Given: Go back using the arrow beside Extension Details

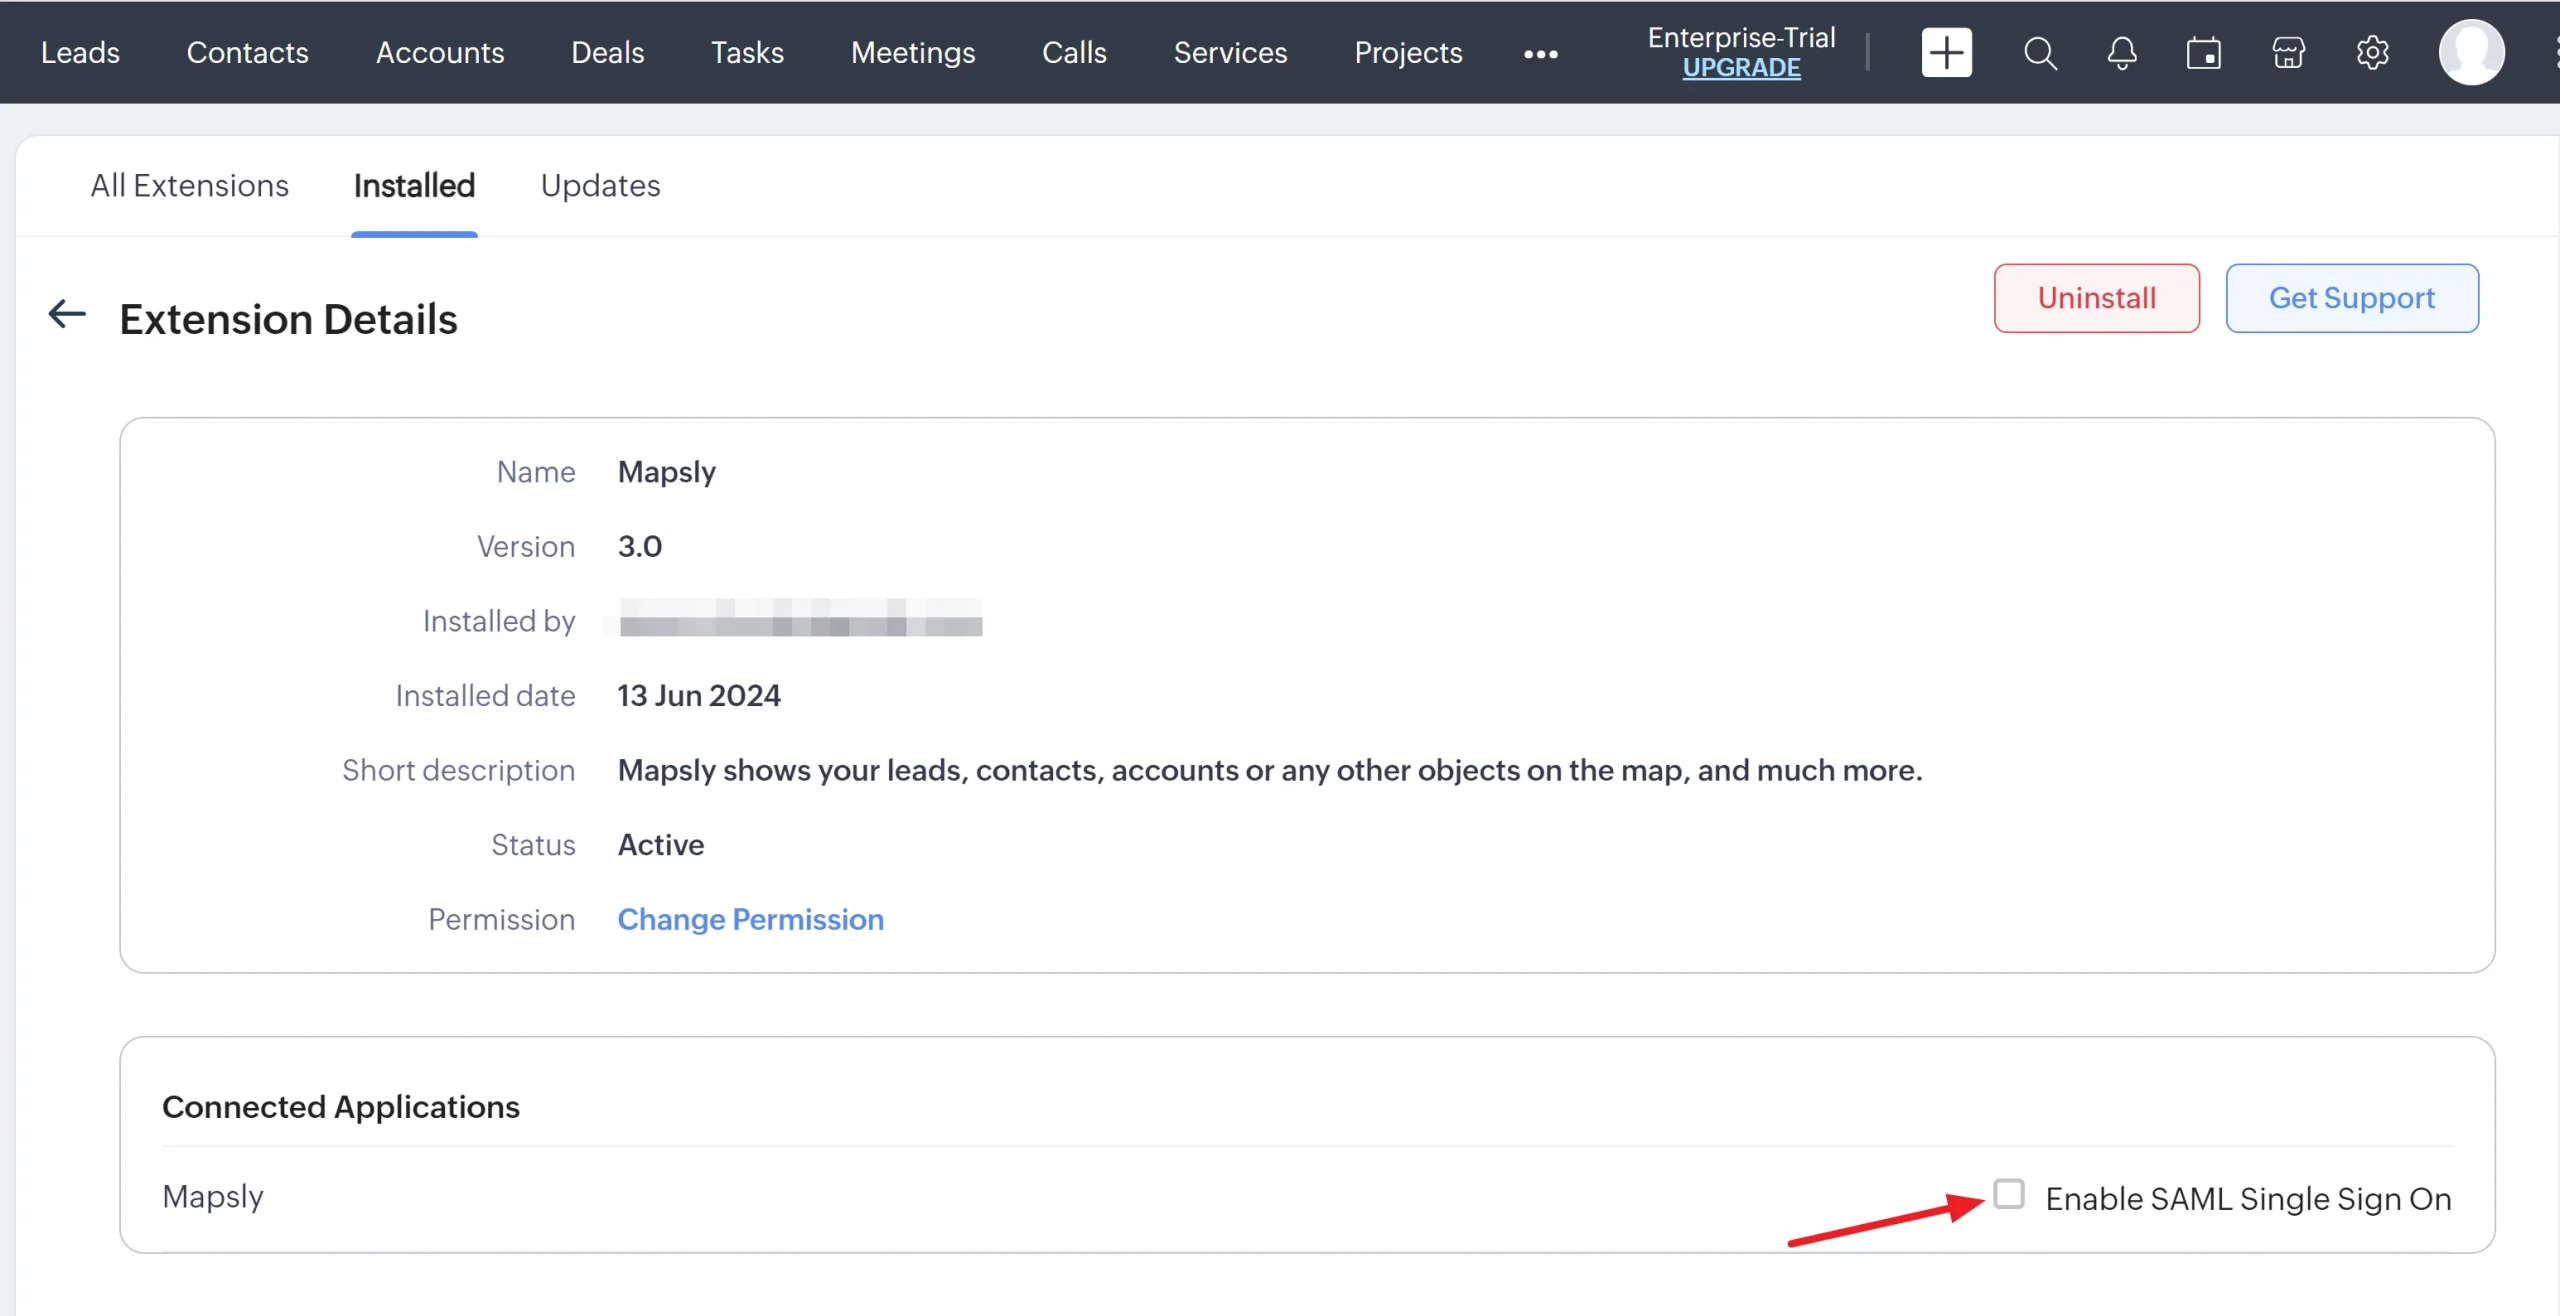Looking at the screenshot, I should click(x=66, y=314).
